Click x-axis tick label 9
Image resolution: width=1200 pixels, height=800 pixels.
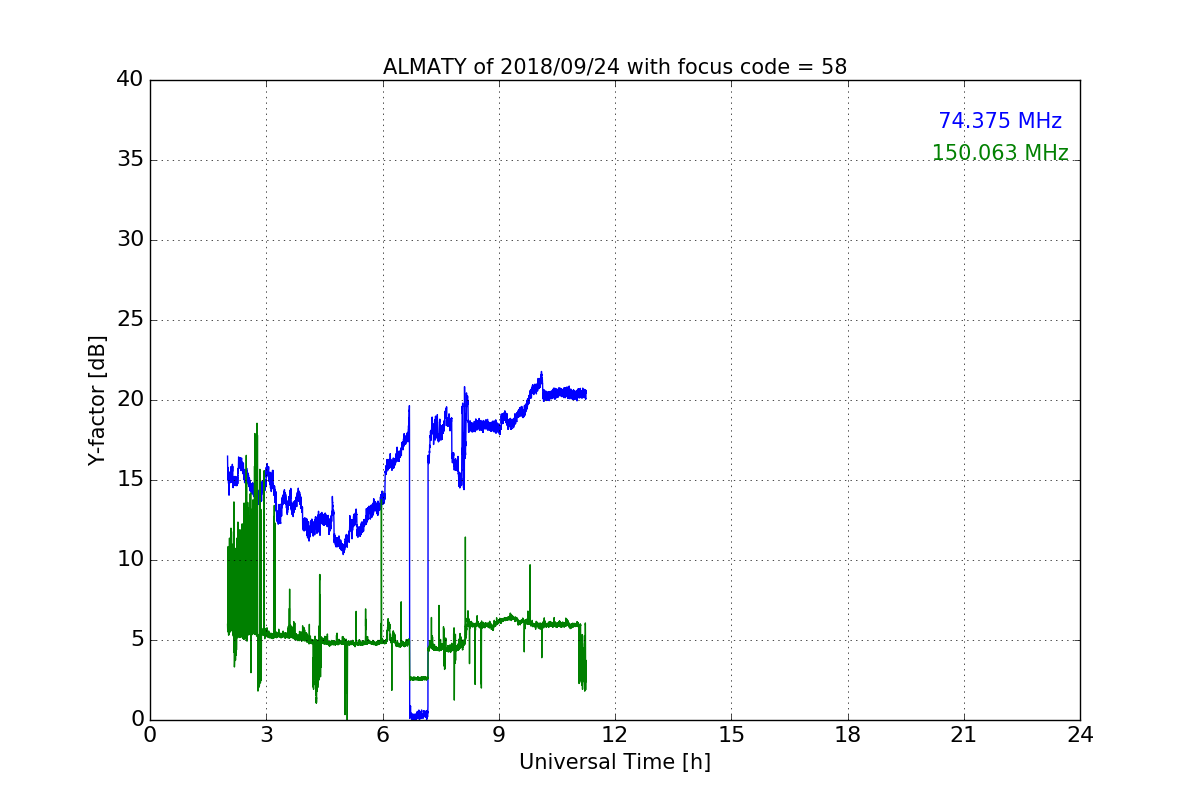499,734
